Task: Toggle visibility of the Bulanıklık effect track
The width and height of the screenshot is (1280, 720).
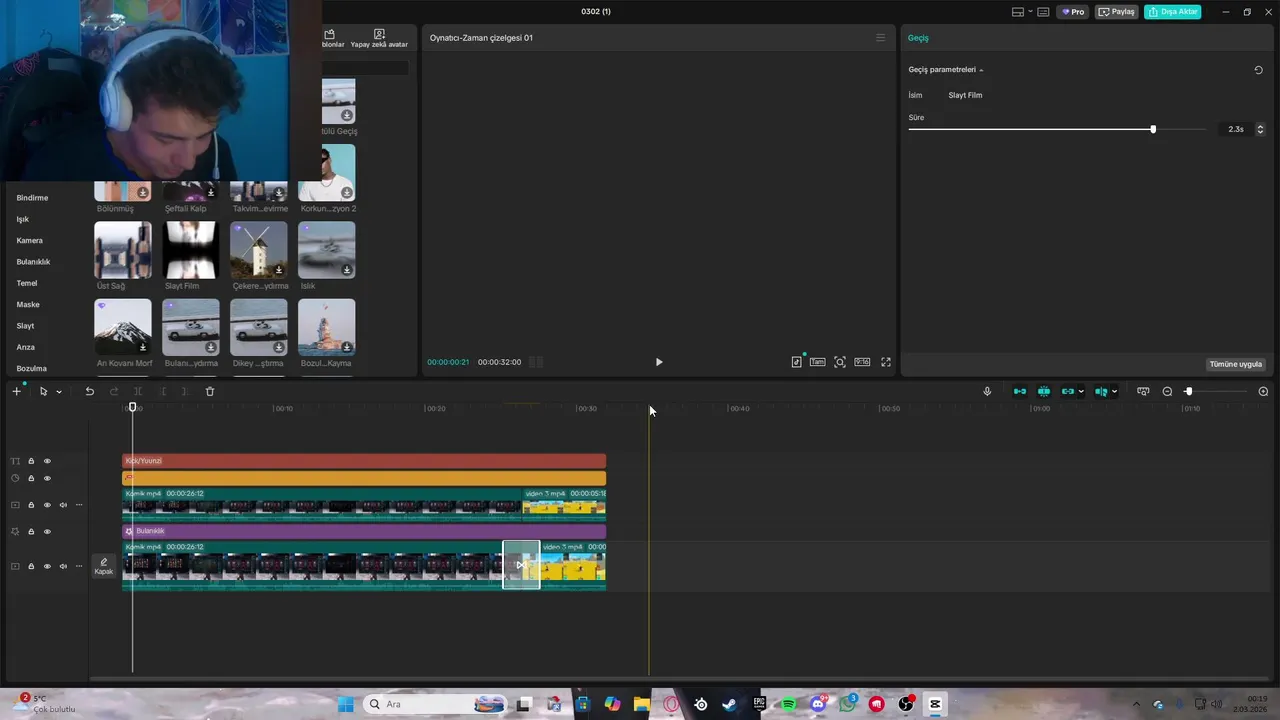Action: click(47, 531)
